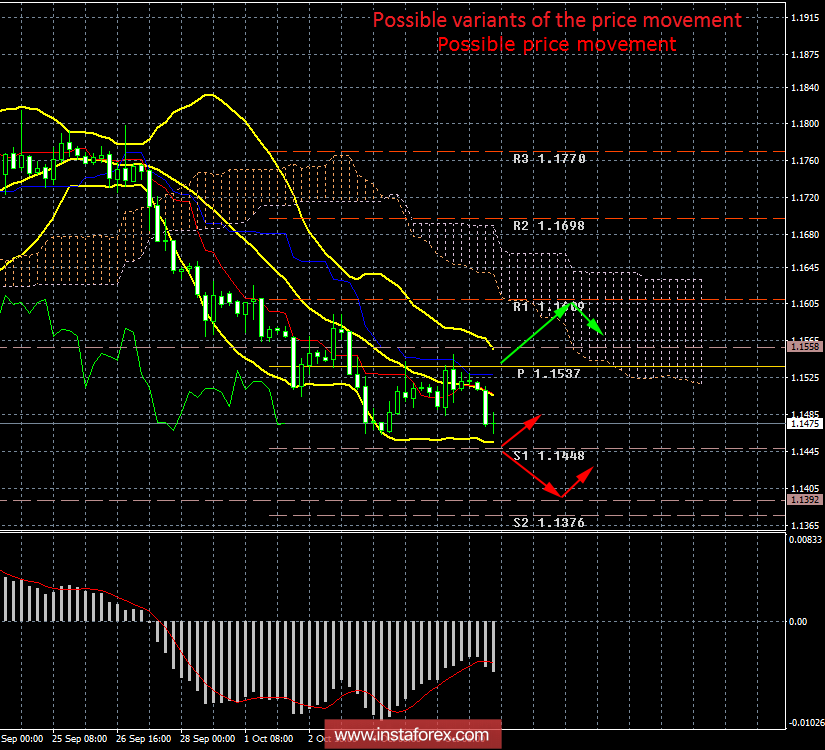Click the 25 Sep 08:00 time label

79,739
